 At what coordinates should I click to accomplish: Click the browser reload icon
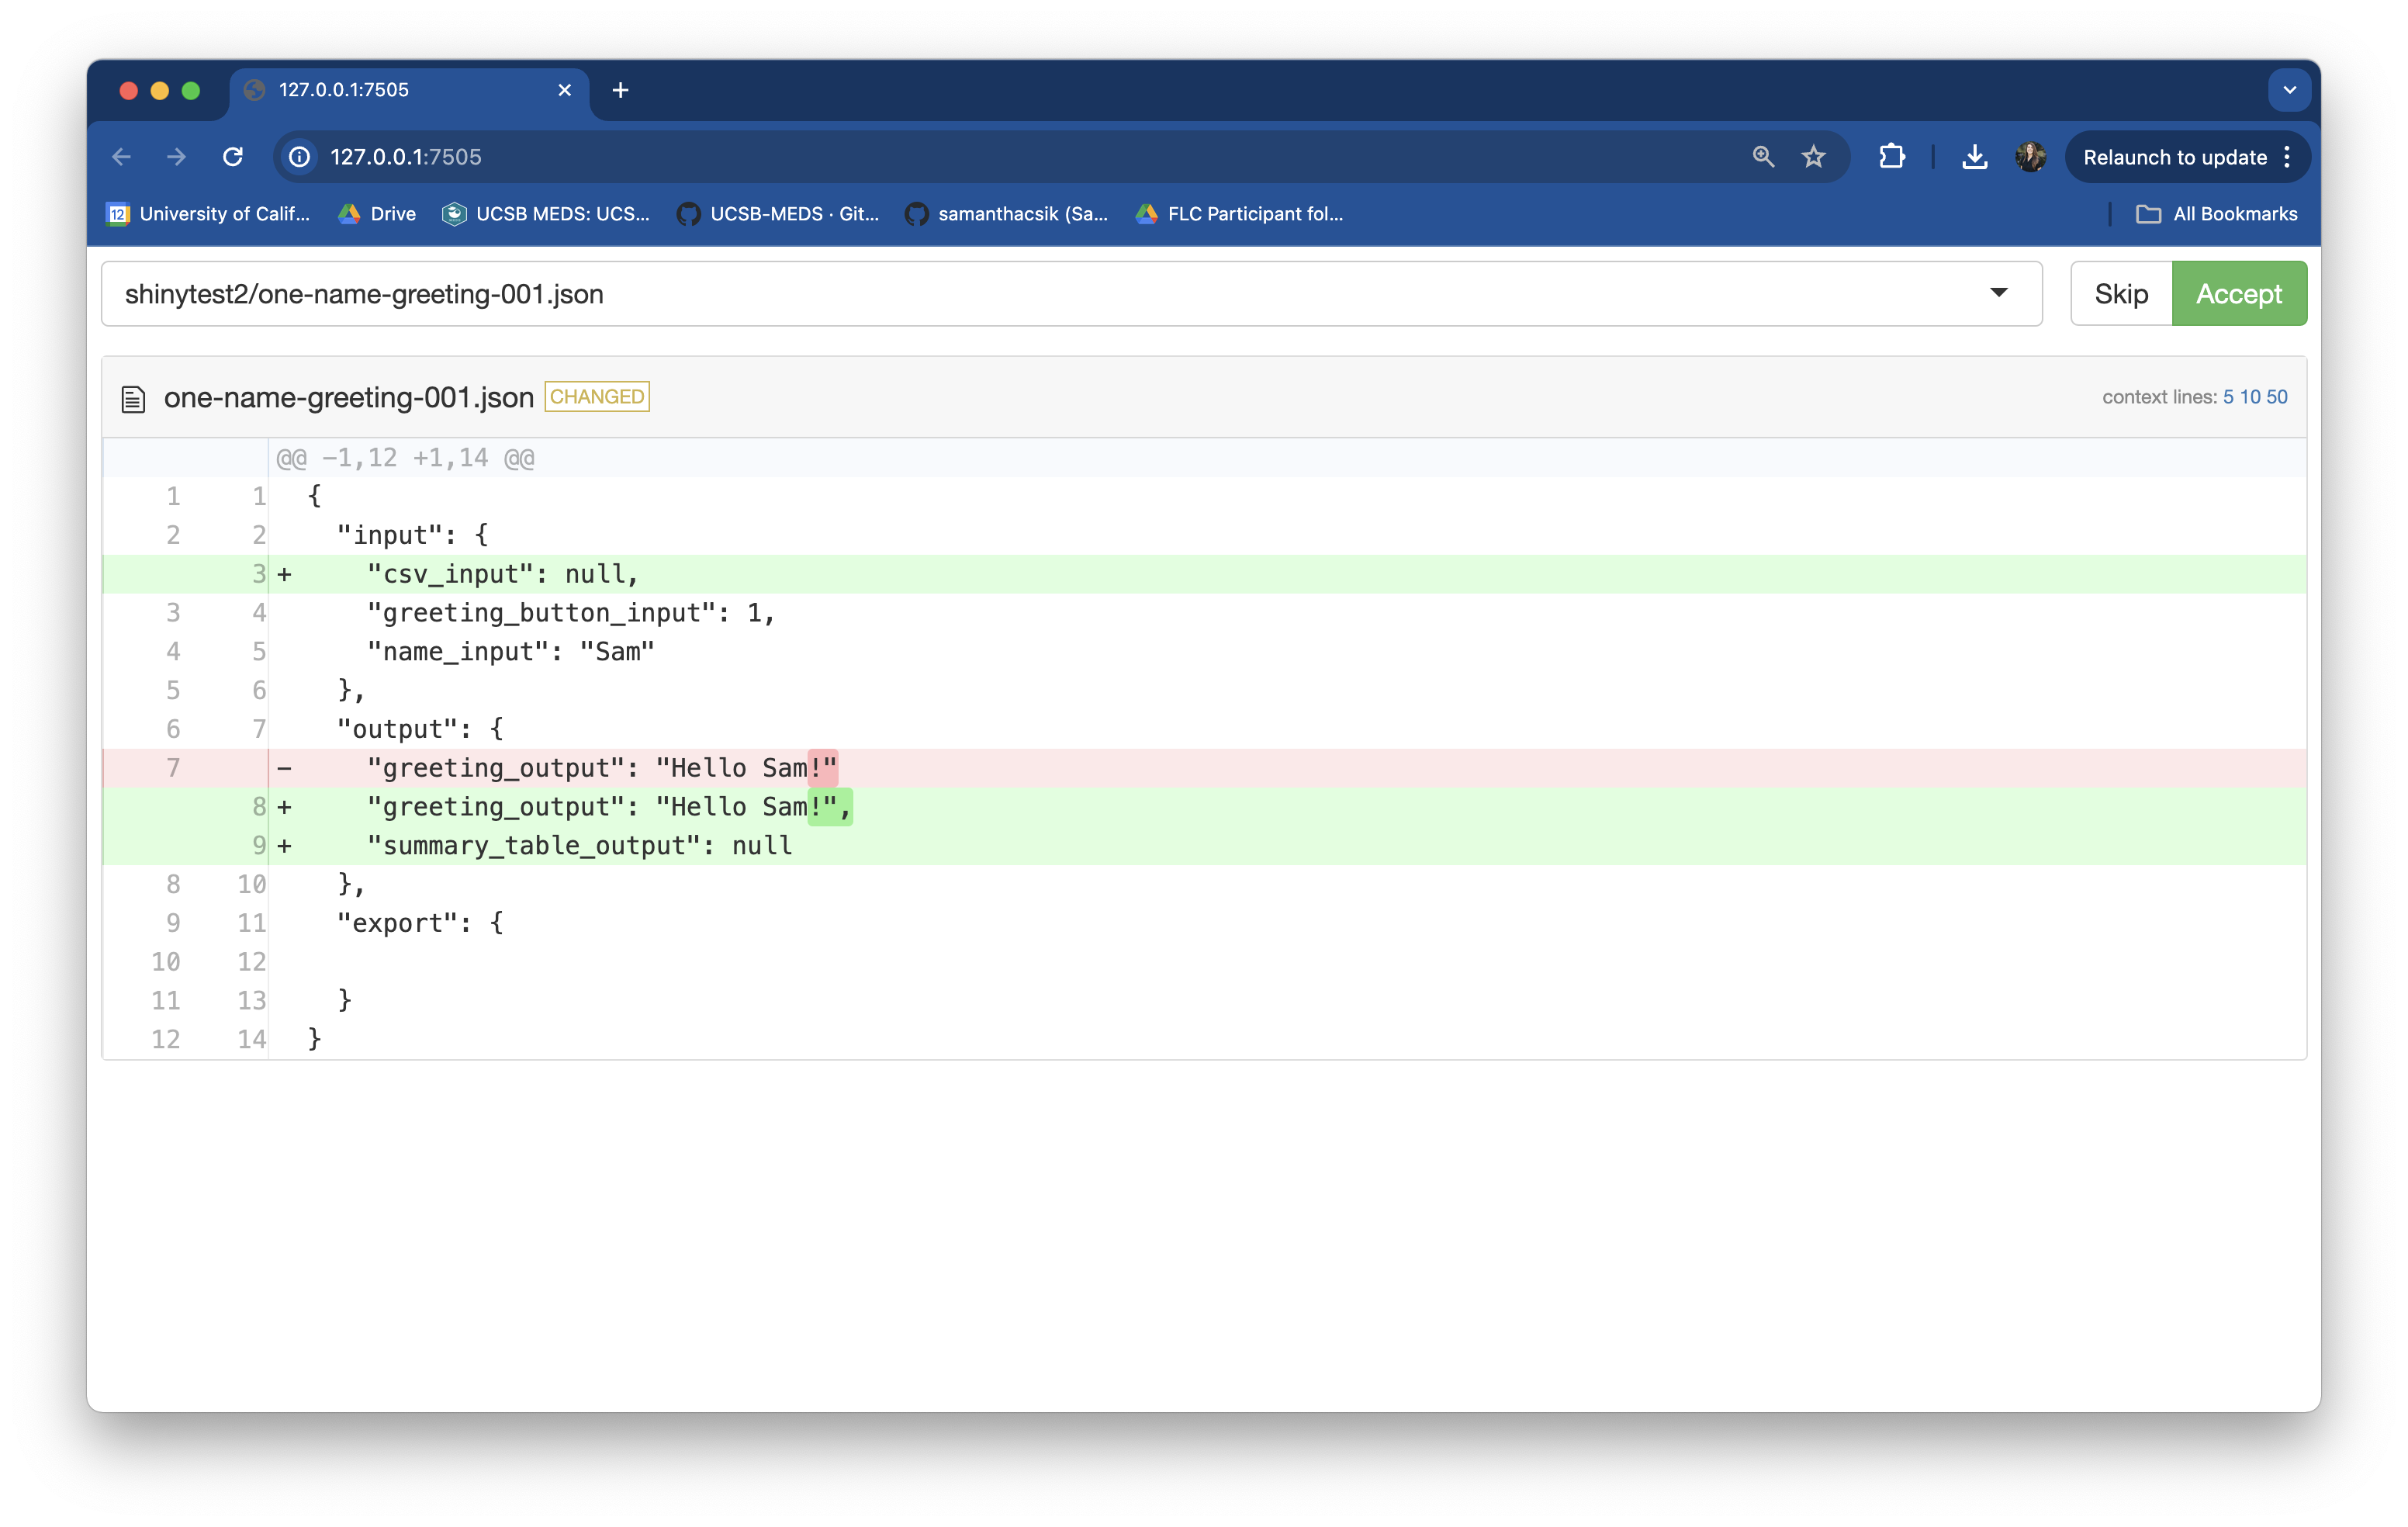tap(233, 157)
